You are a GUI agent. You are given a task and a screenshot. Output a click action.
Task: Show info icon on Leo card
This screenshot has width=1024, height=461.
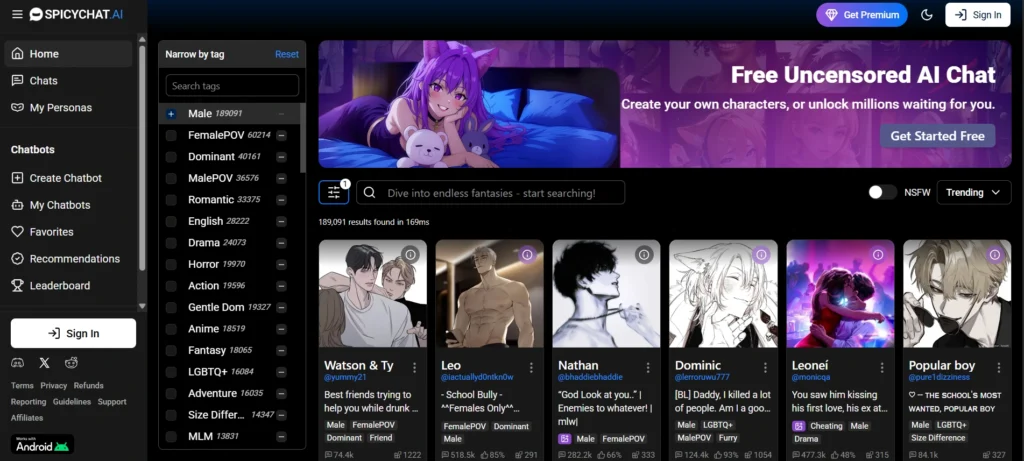coord(527,255)
